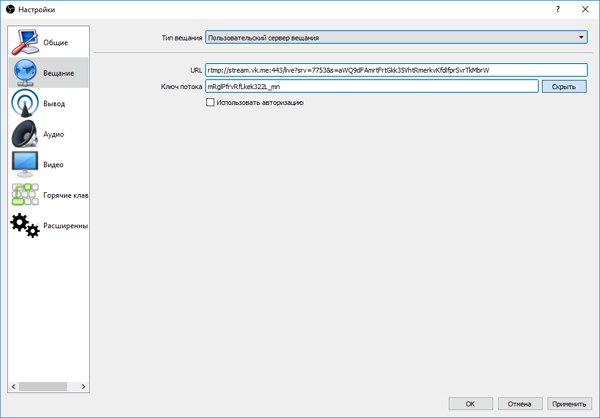The image size is (600, 418).
Task: Click the Отмена button
Action: click(518, 404)
